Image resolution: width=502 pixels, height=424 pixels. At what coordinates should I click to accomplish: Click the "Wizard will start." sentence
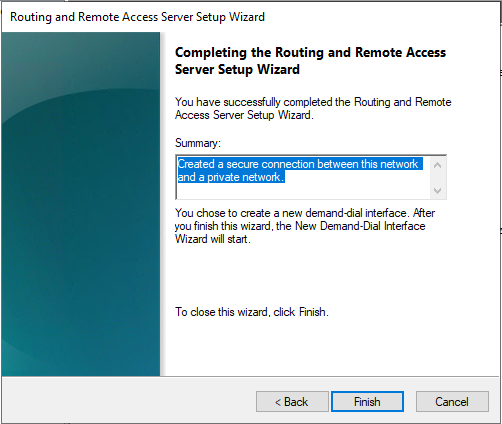[213, 239]
